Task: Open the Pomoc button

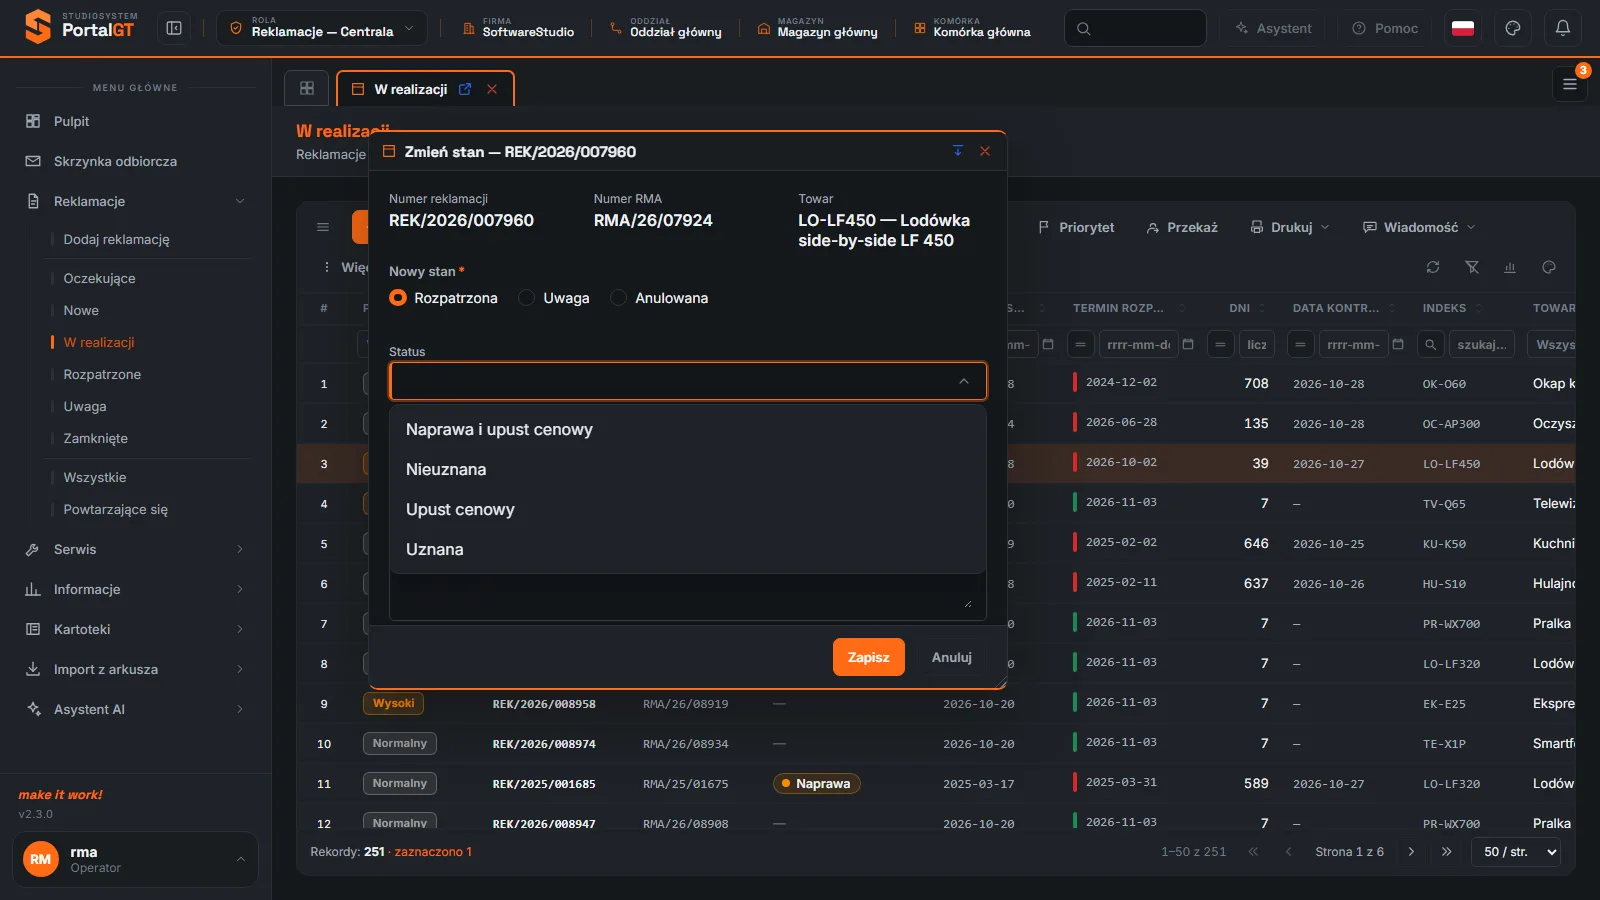Action: [x=1385, y=28]
